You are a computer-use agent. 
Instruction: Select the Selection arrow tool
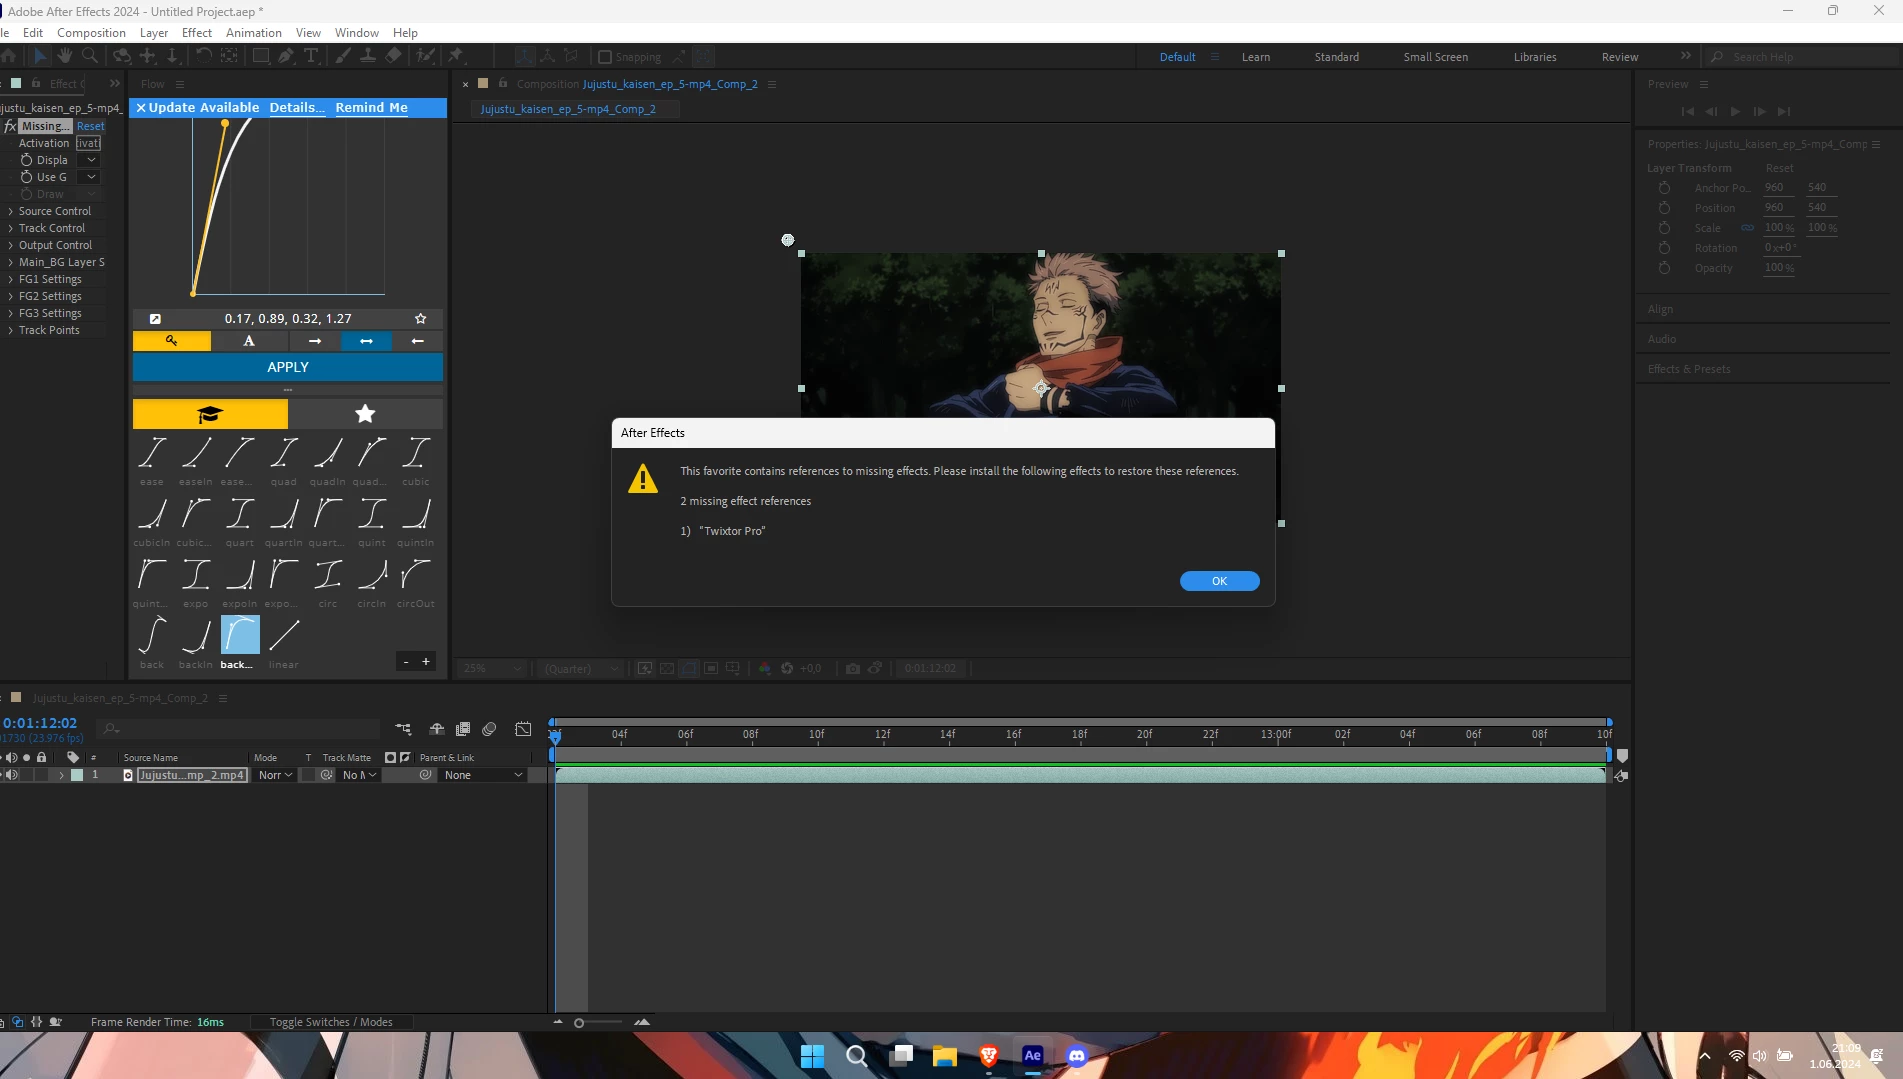pyautogui.click(x=40, y=56)
